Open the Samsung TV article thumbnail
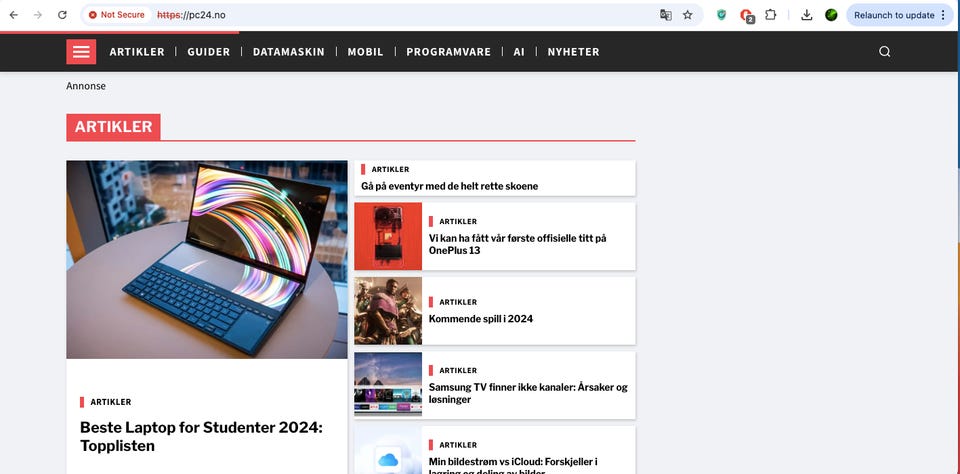Viewport: 960px width, 474px height. click(388, 385)
